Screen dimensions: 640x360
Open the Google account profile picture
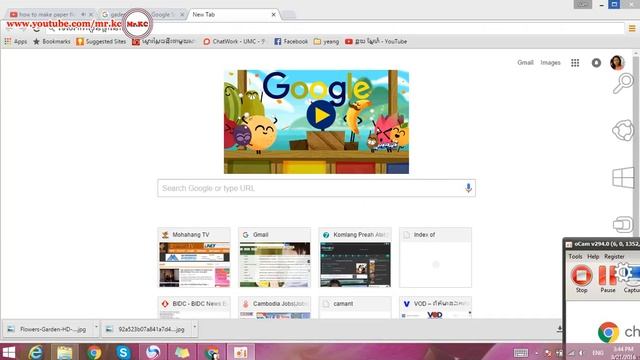[x=617, y=62]
